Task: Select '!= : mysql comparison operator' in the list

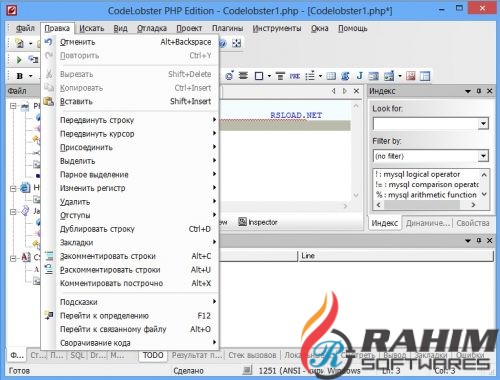Action: [x=427, y=184]
